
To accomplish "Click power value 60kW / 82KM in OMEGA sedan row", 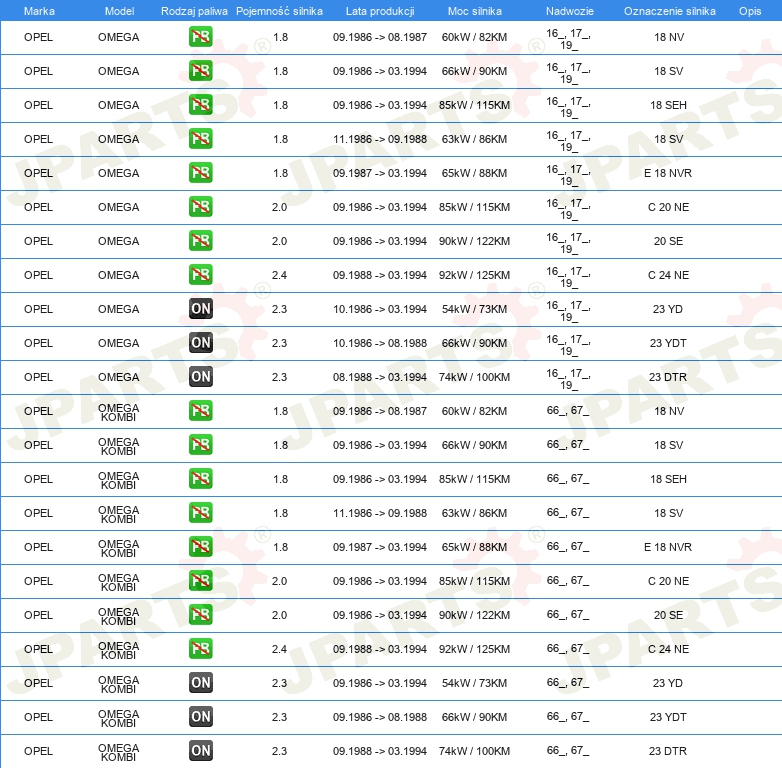I will click(474, 37).
